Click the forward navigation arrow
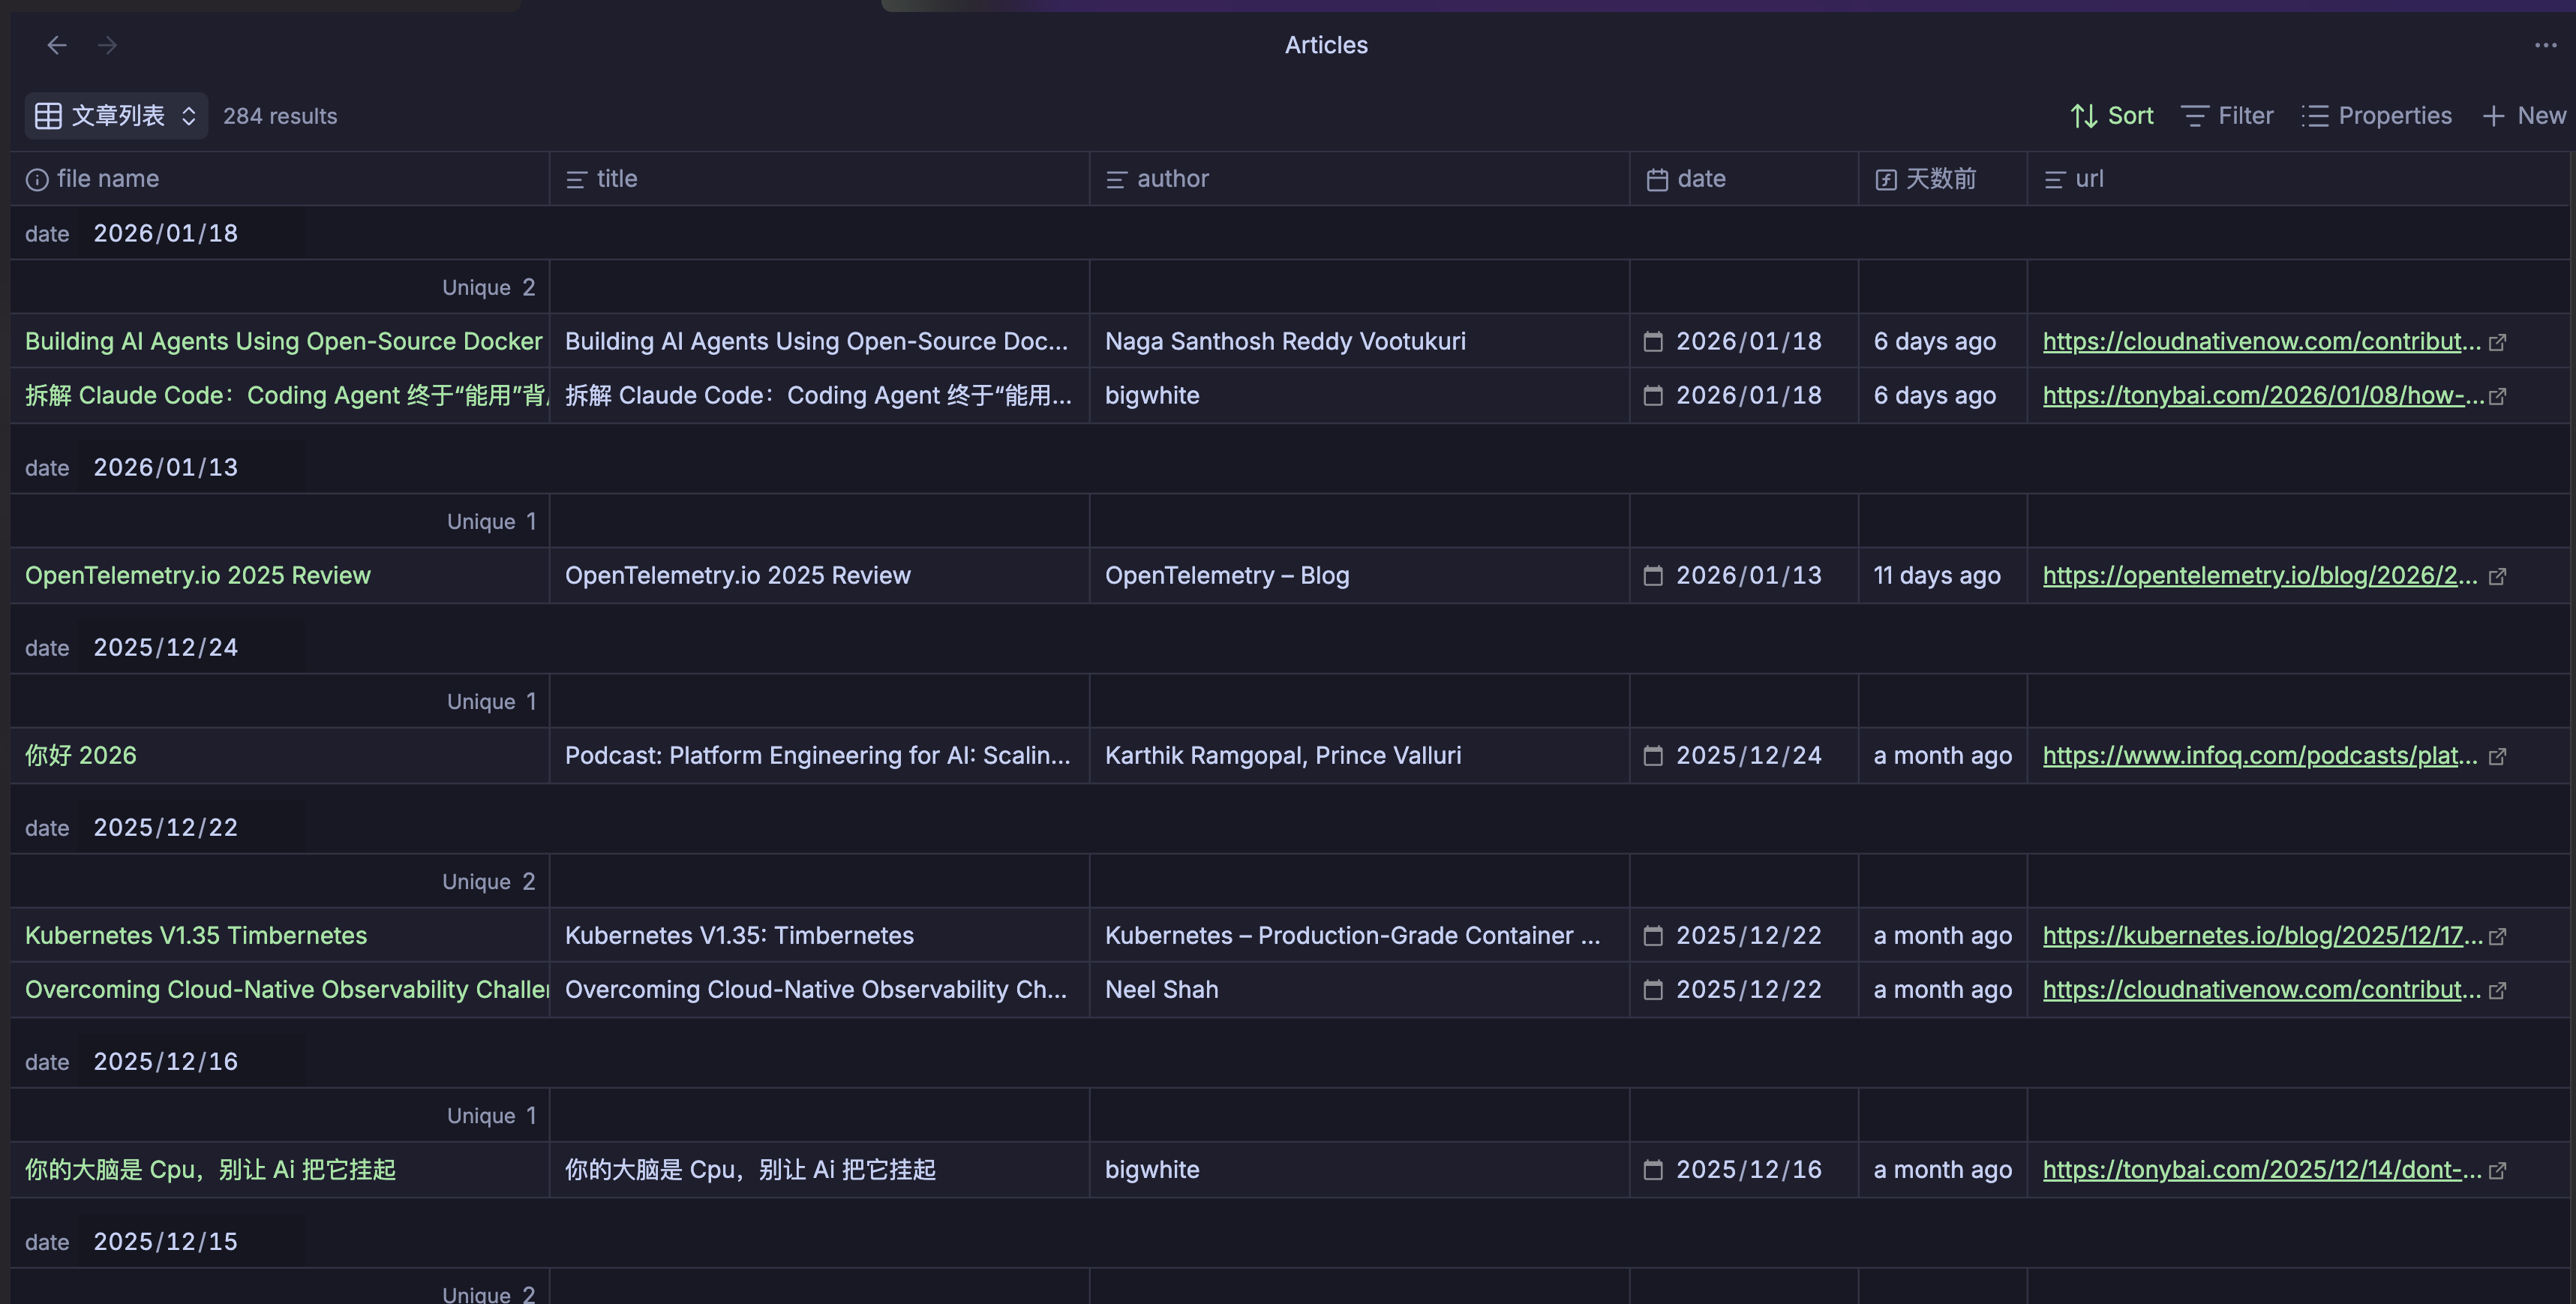 [x=107, y=45]
